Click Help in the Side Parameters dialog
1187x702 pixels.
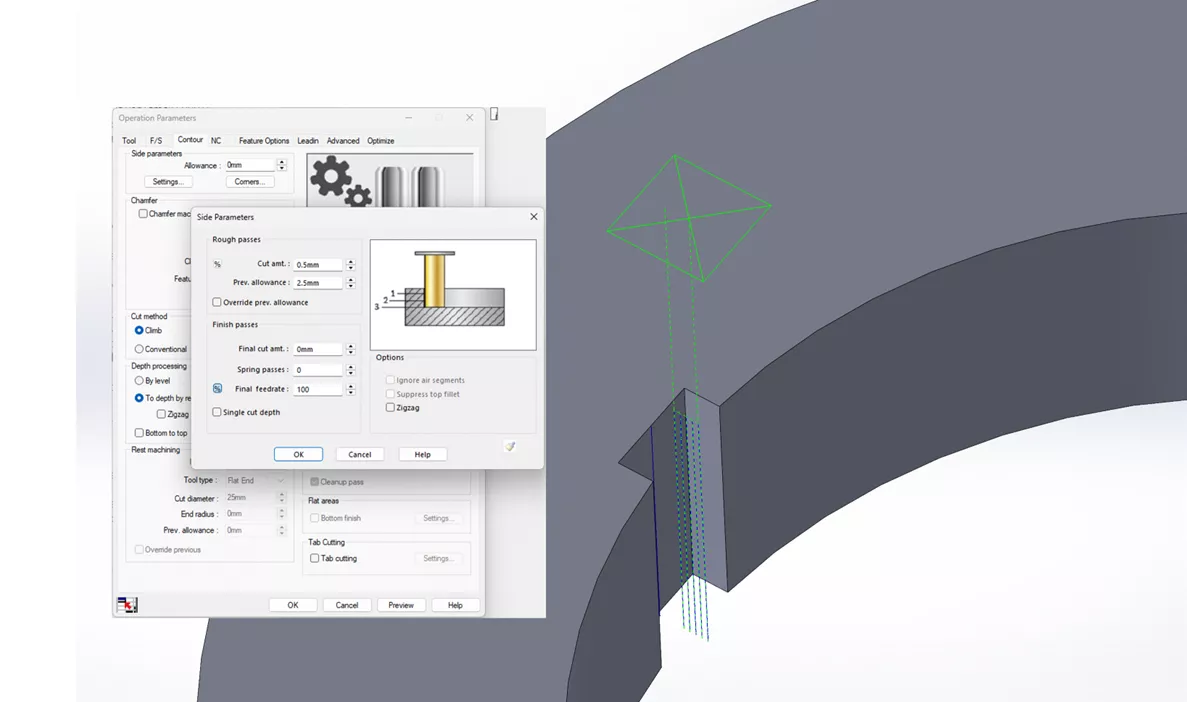click(422, 453)
